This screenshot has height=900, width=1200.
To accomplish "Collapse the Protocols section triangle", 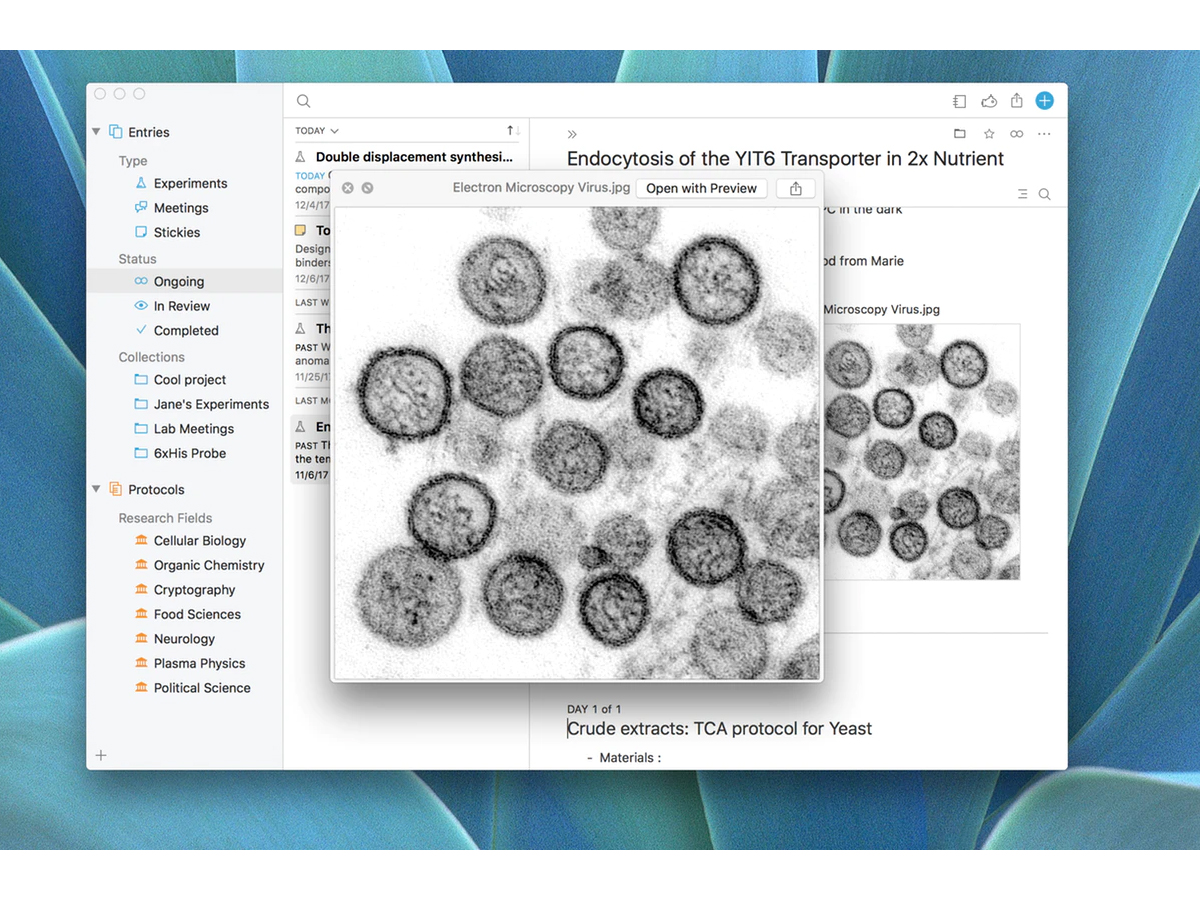I will point(97,489).
